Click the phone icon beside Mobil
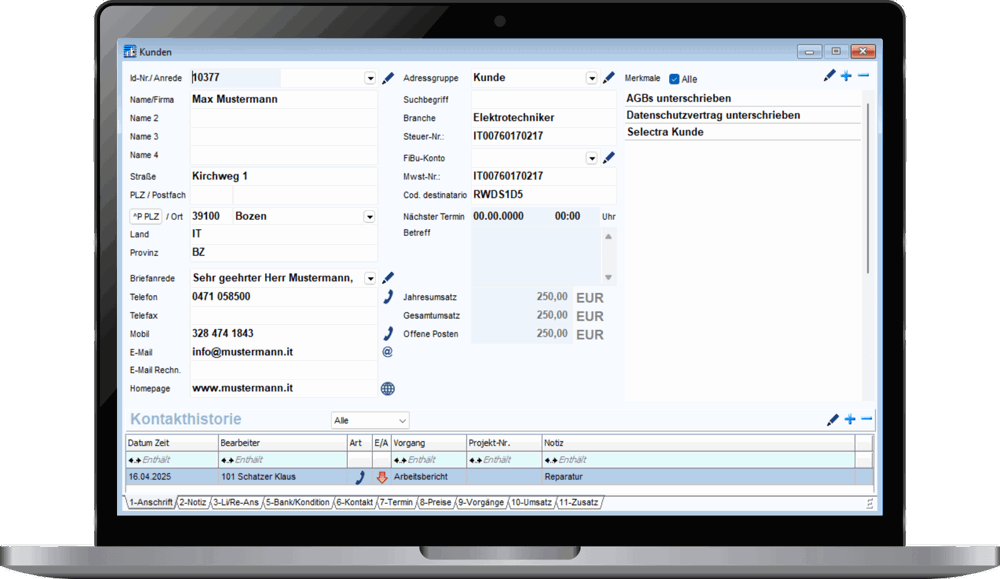The width and height of the screenshot is (1000, 579). pos(388,333)
